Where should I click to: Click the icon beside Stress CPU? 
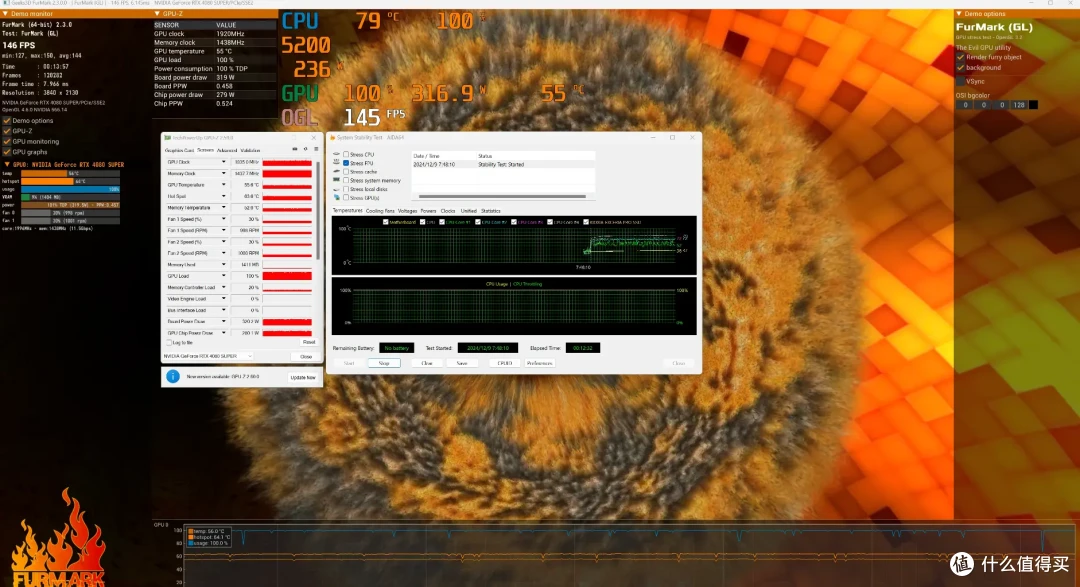tap(337, 154)
